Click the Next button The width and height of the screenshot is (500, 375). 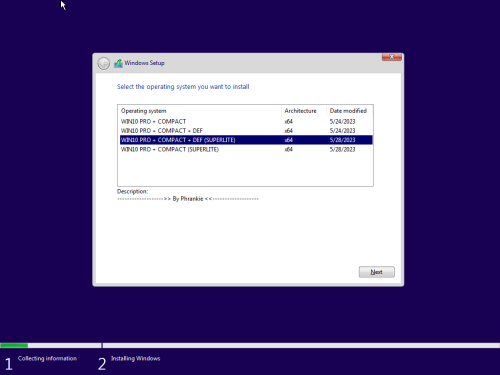(377, 272)
